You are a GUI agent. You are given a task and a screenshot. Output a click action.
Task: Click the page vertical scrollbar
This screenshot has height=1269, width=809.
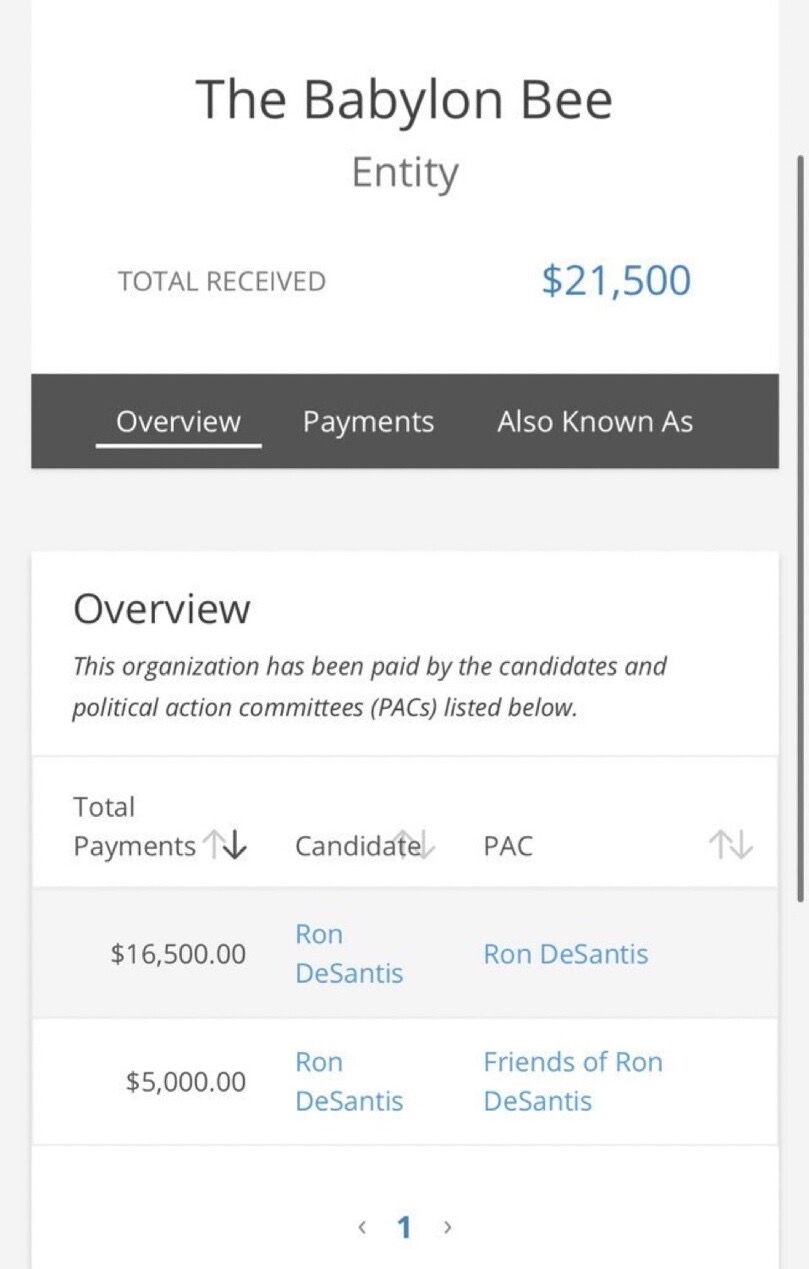(x=799, y=528)
